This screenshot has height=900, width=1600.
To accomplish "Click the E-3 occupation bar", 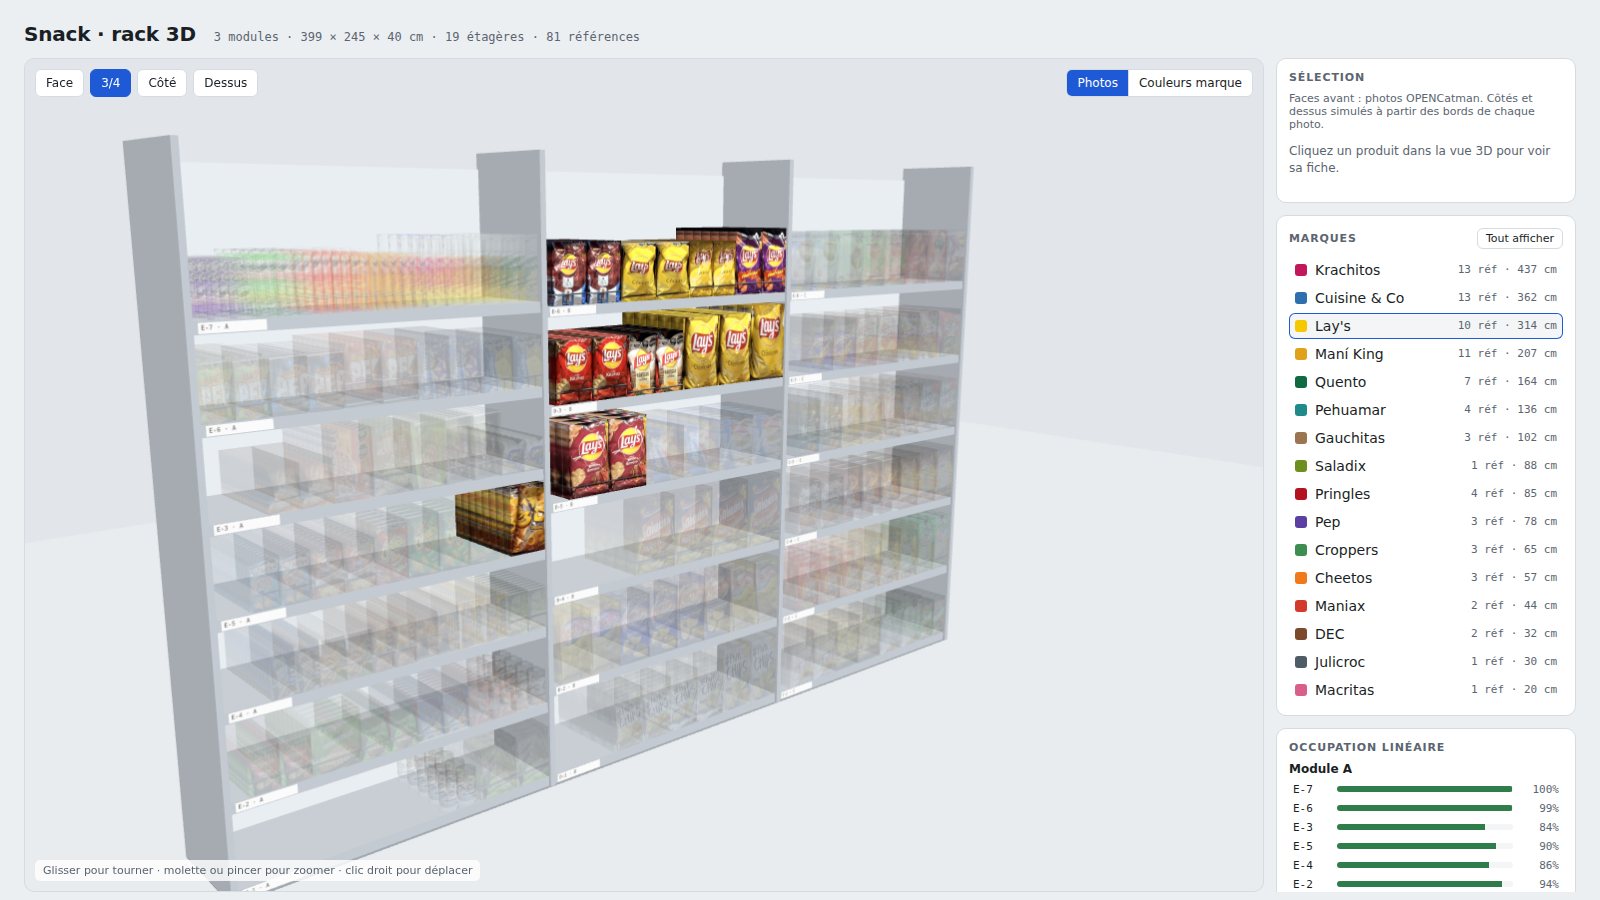I will pyautogui.click(x=1424, y=827).
